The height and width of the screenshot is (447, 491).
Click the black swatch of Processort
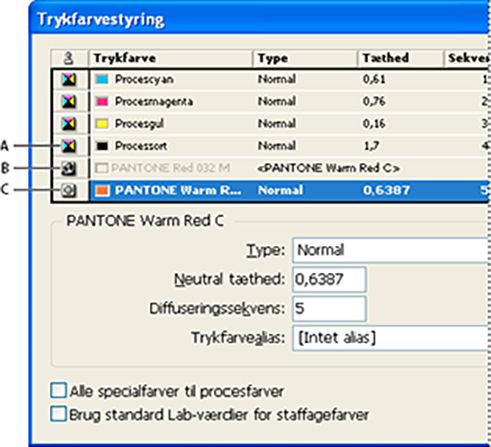coord(102,146)
